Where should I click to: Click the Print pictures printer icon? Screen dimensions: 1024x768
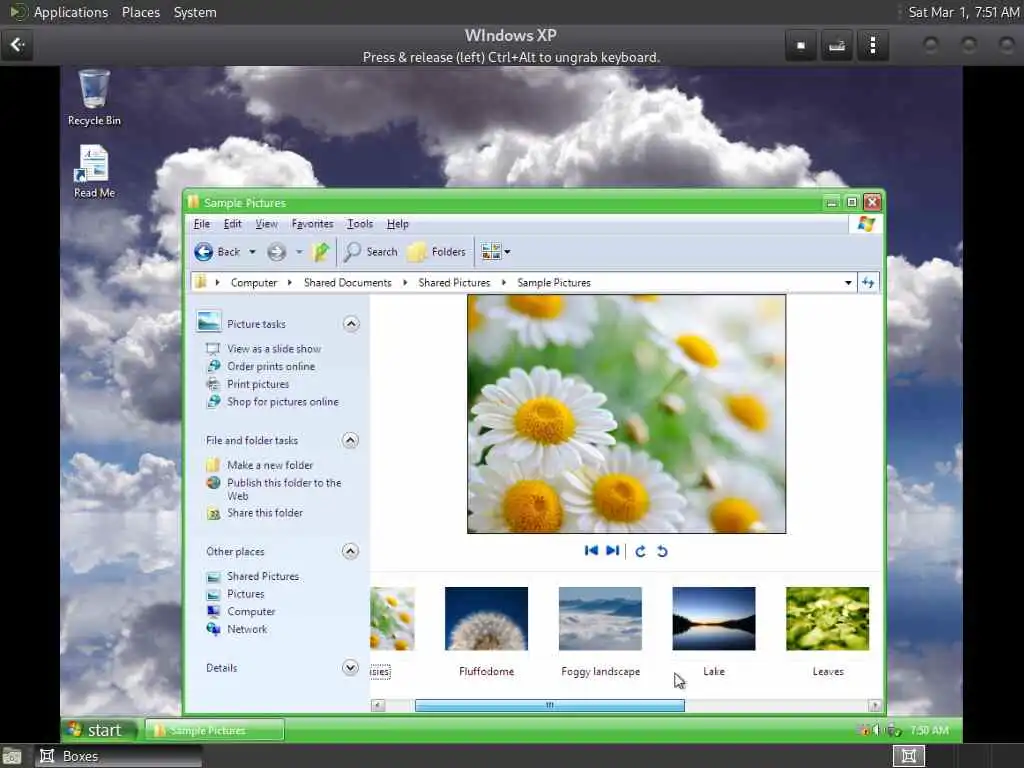click(213, 384)
